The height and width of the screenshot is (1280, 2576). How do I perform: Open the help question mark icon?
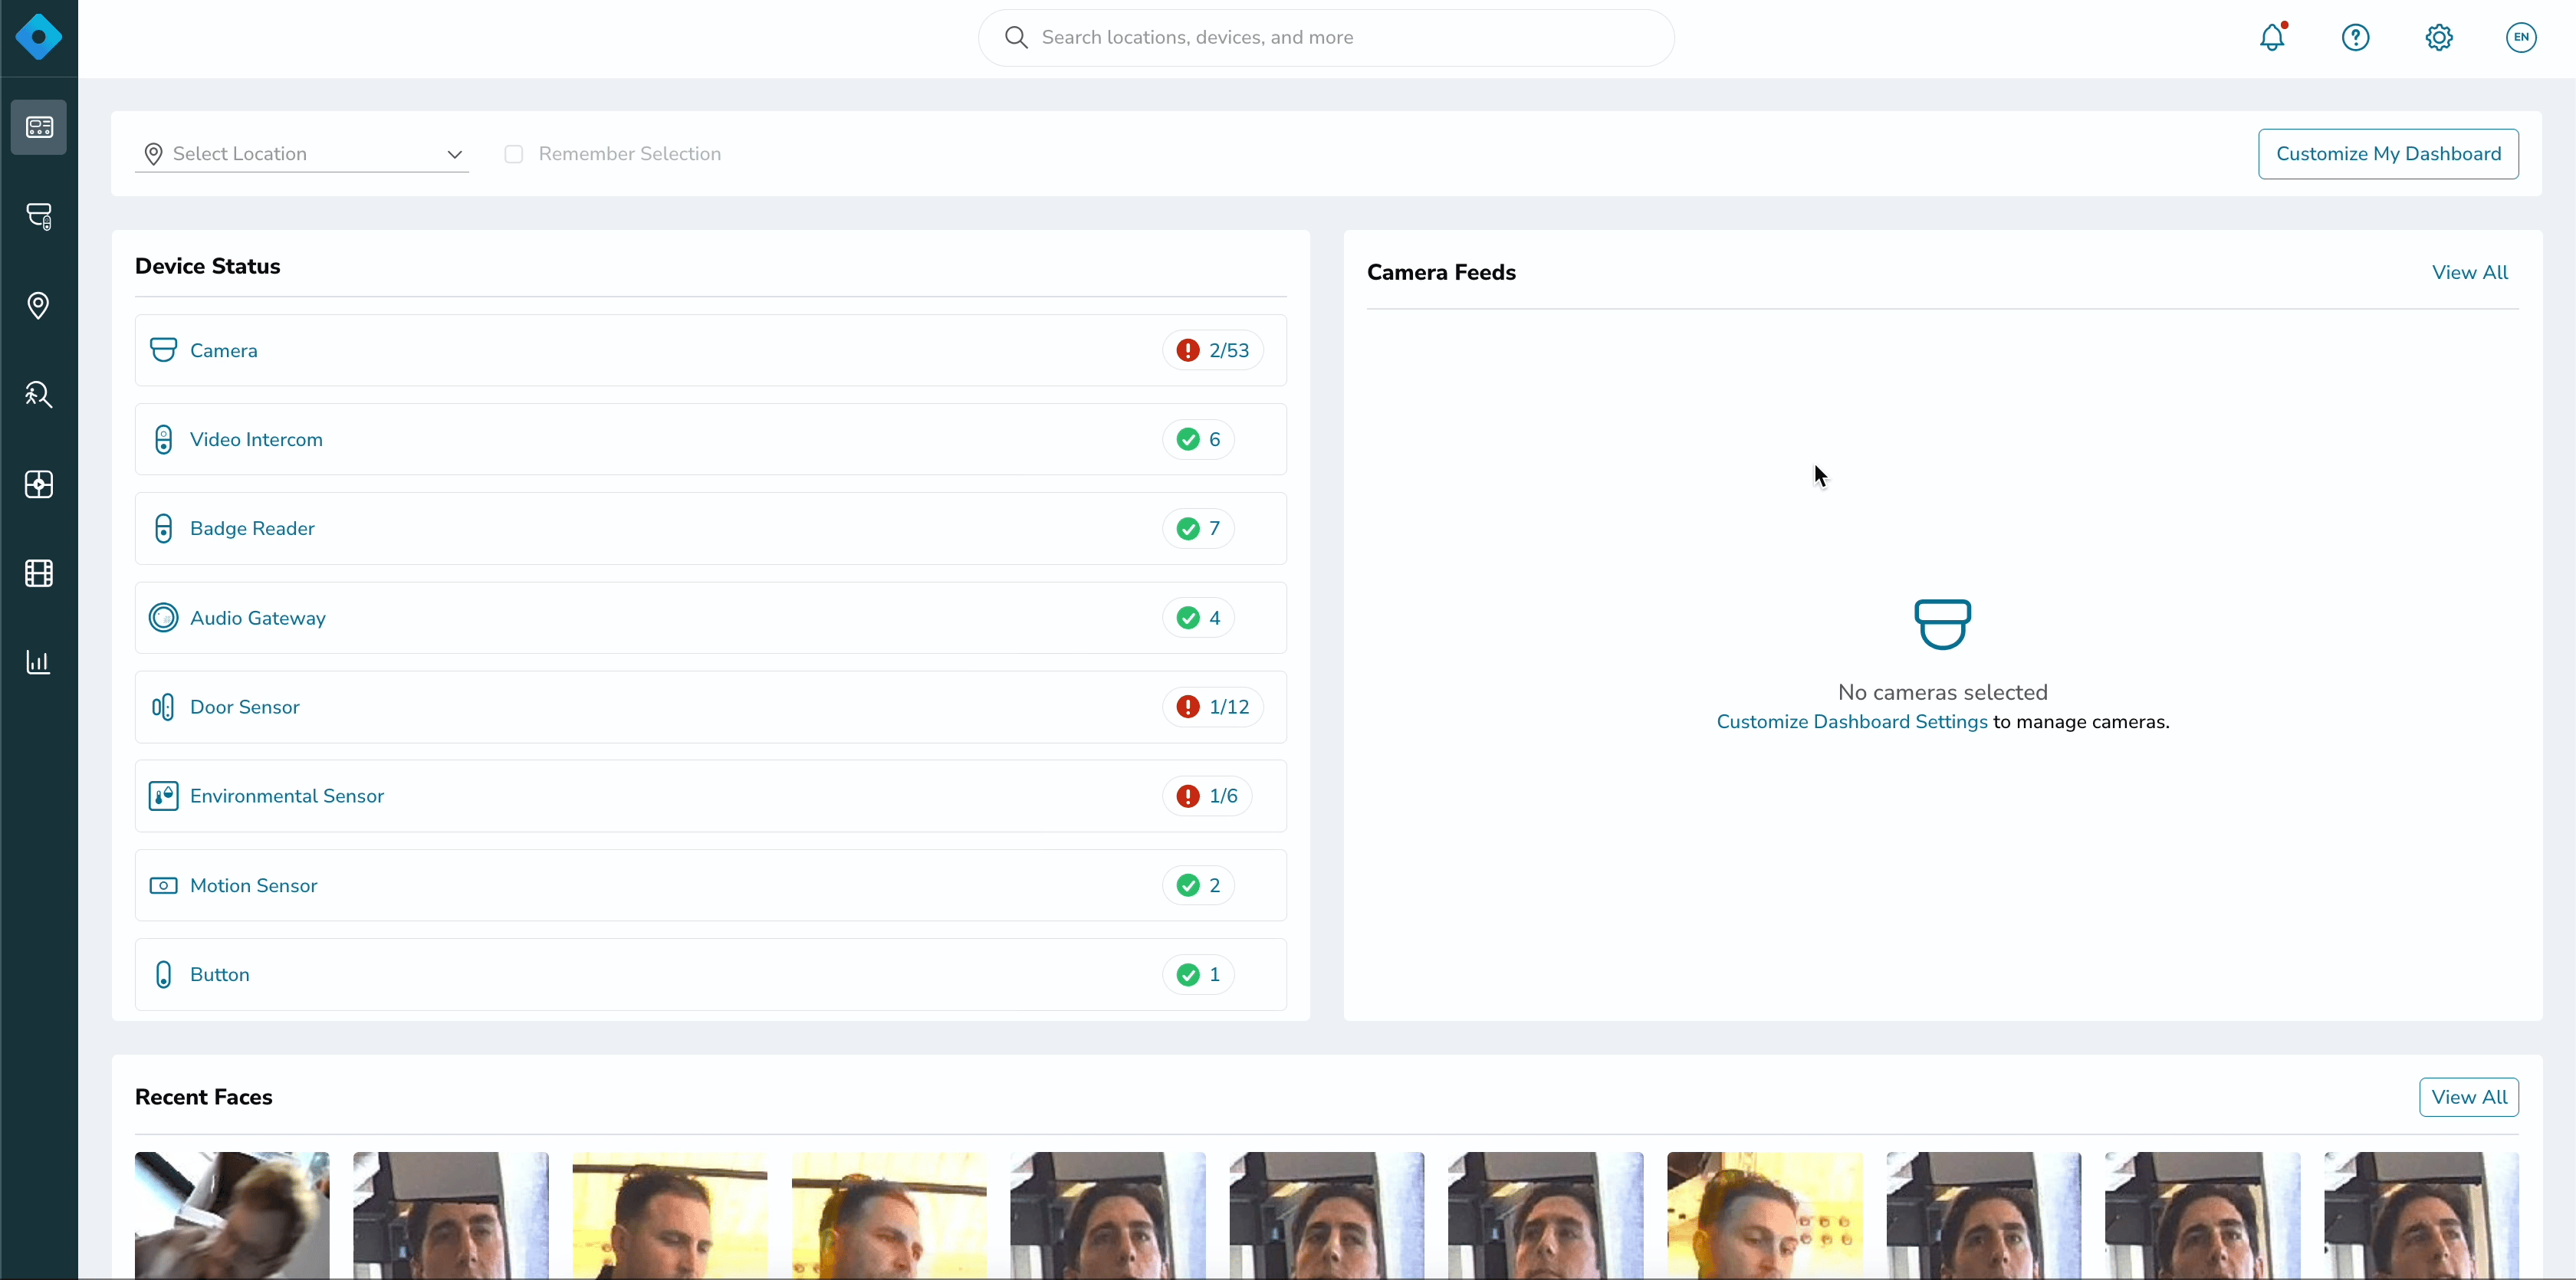tap(2356, 37)
